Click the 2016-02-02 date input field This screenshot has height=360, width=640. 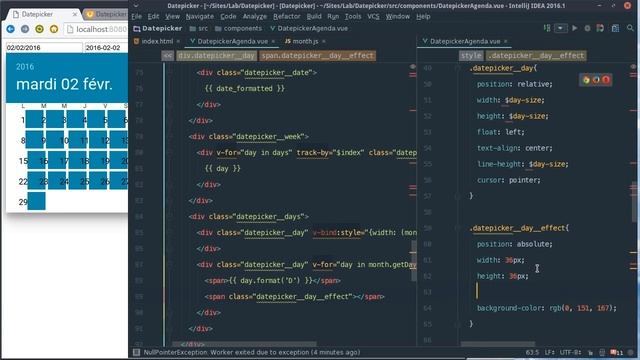106,48
